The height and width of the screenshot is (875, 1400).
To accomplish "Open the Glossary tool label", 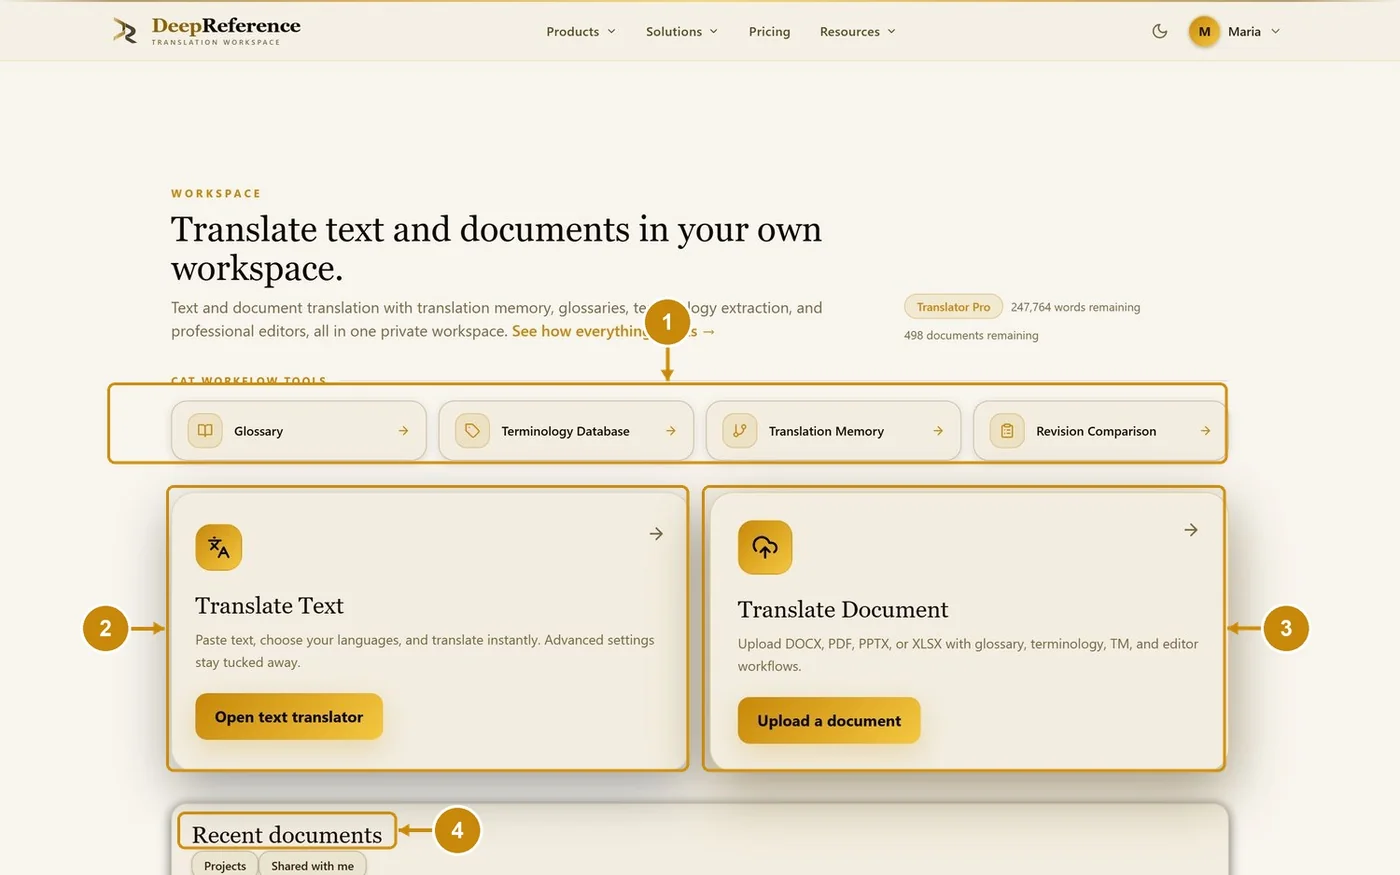I will [x=258, y=431].
